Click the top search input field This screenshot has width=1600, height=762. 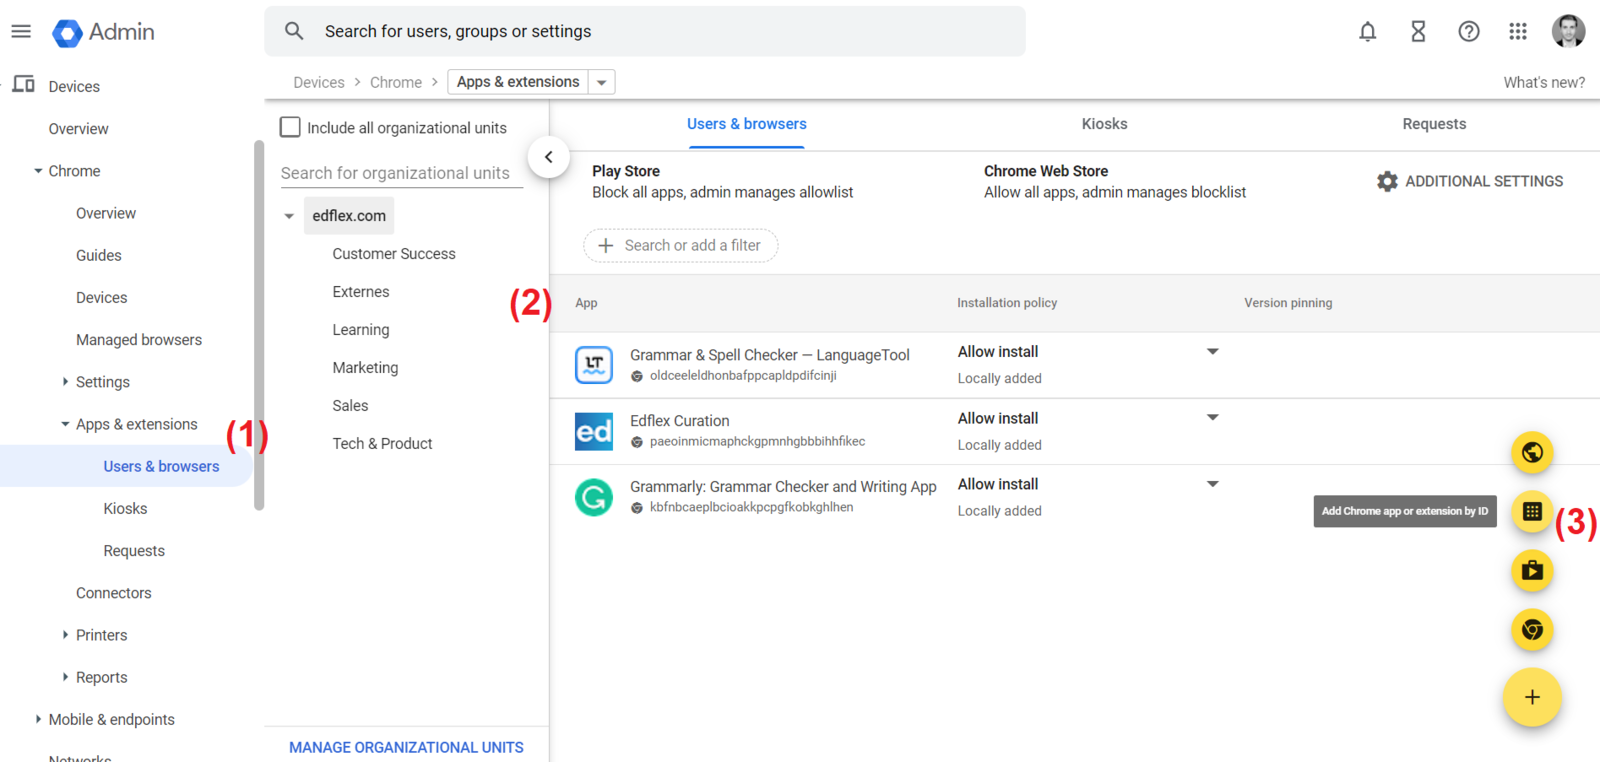coord(645,31)
